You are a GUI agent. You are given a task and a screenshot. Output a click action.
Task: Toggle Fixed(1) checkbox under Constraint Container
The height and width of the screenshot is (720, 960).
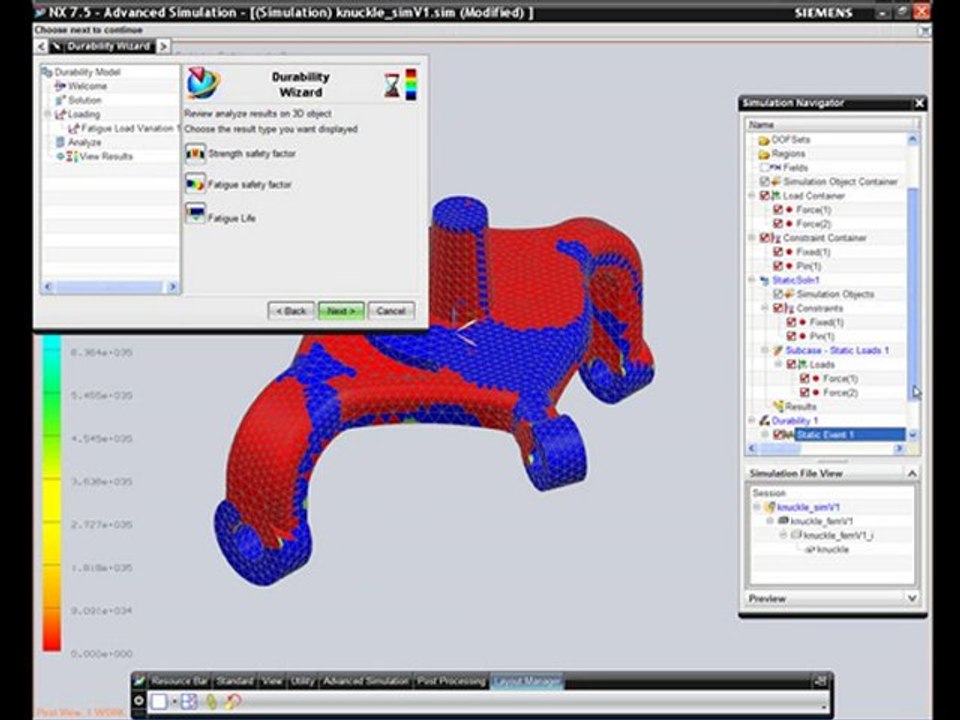point(778,252)
